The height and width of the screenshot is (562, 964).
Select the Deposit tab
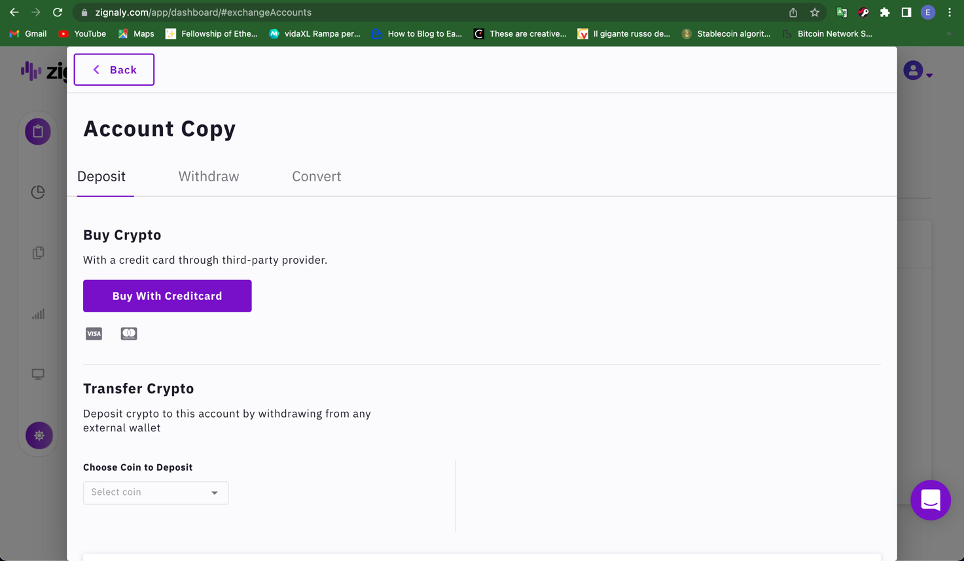(x=101, y=176)
